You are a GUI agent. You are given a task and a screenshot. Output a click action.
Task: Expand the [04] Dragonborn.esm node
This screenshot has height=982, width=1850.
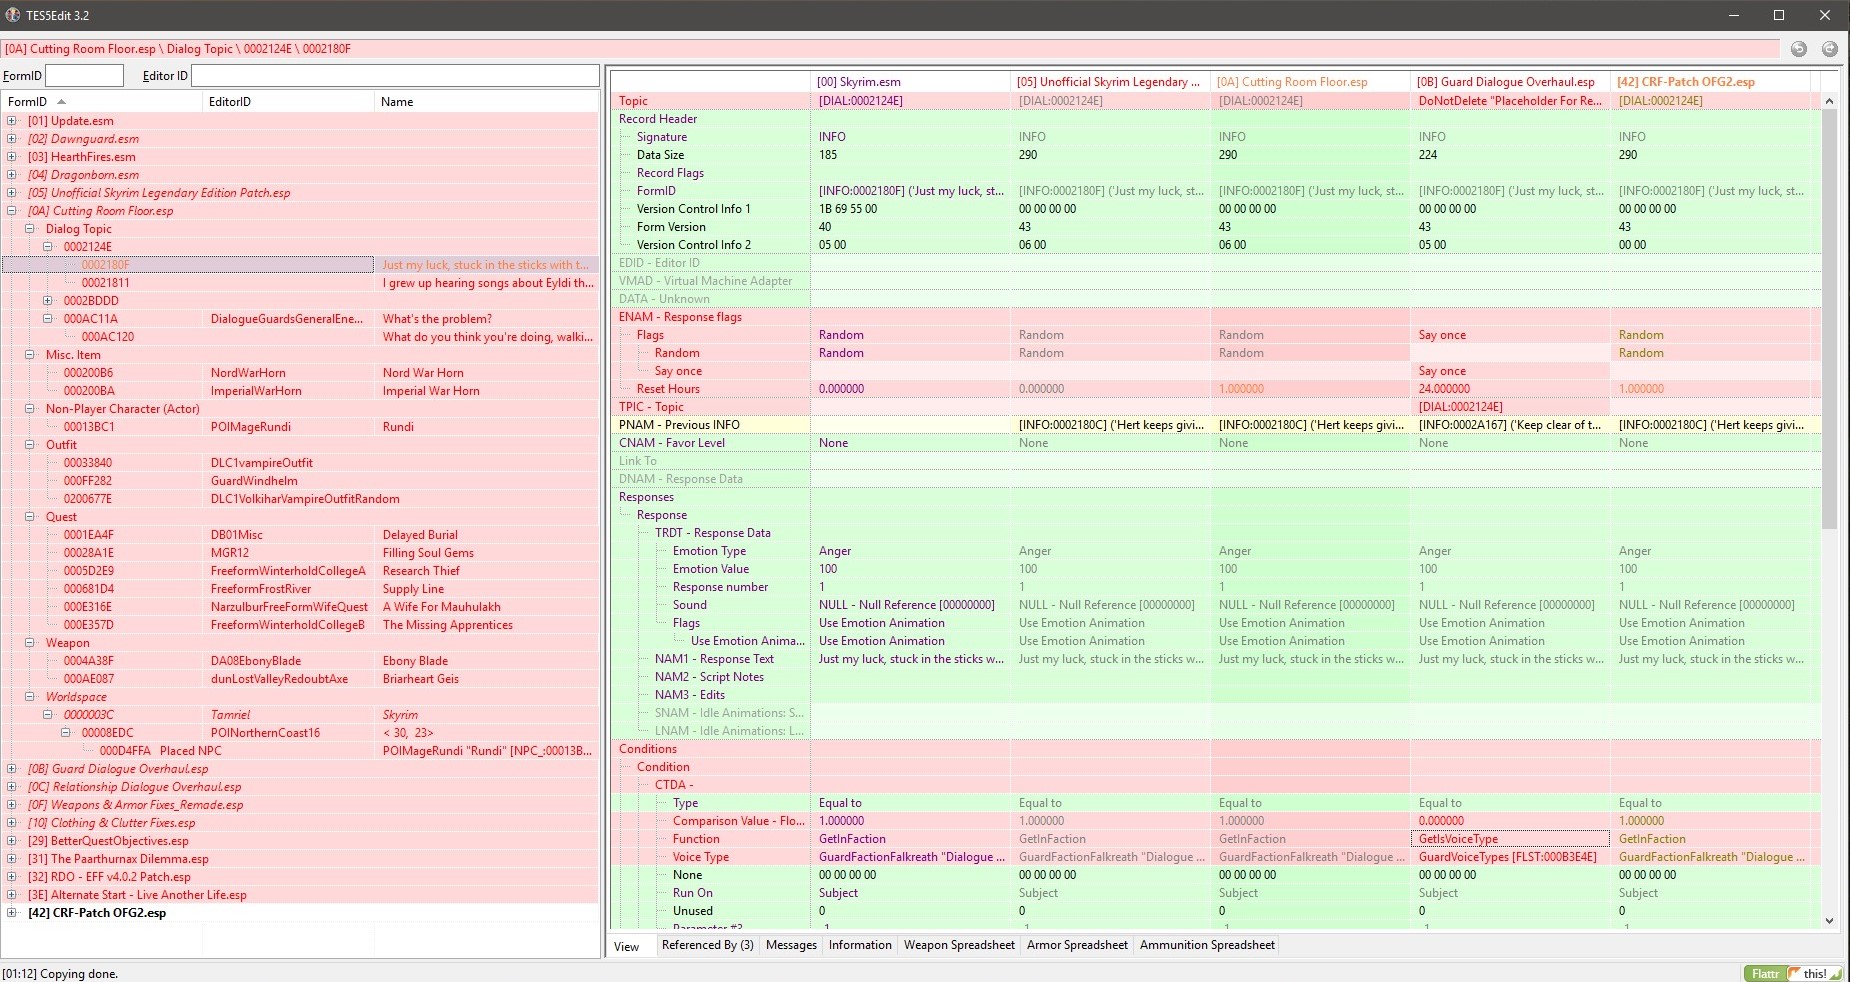pos(12,175)
